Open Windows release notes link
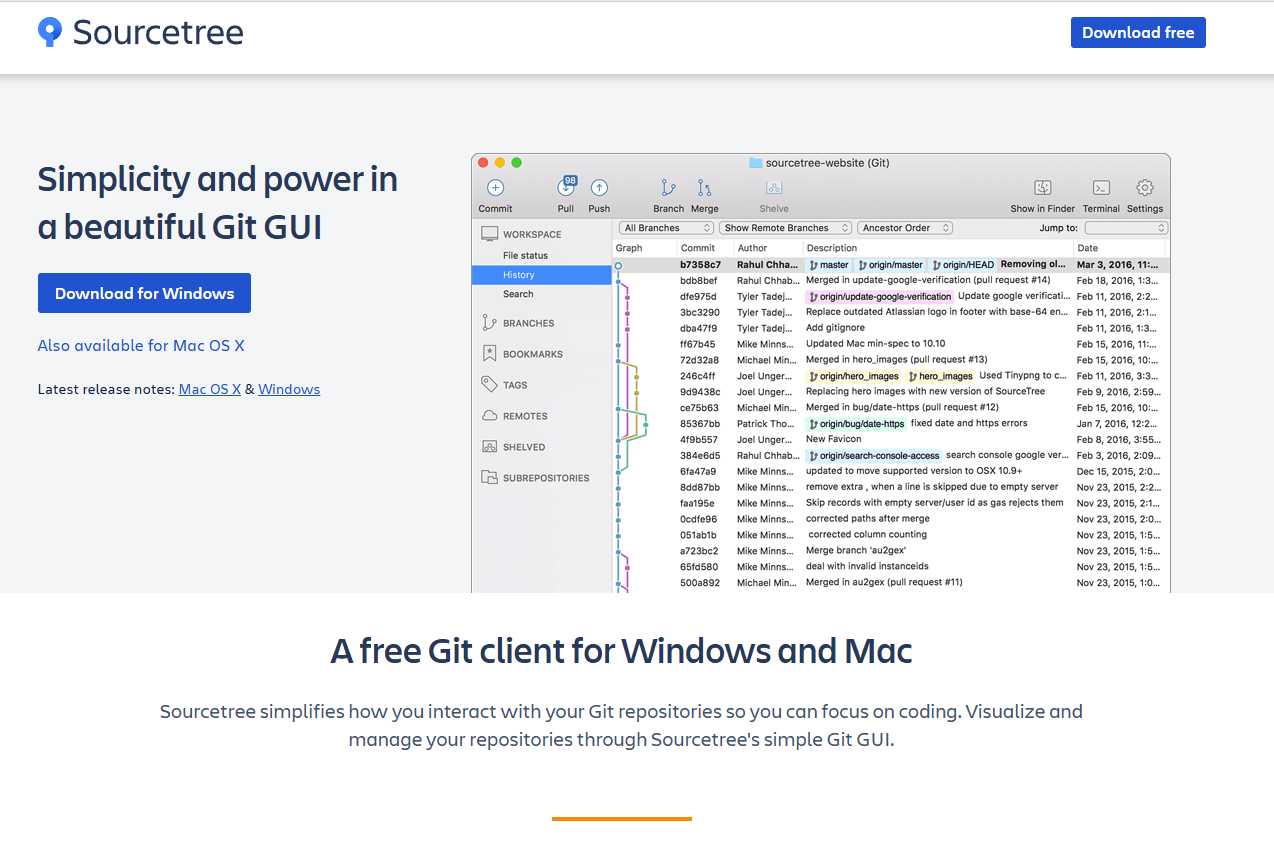Viewport: 1274px width, 856px height. [x=289, y=389]
